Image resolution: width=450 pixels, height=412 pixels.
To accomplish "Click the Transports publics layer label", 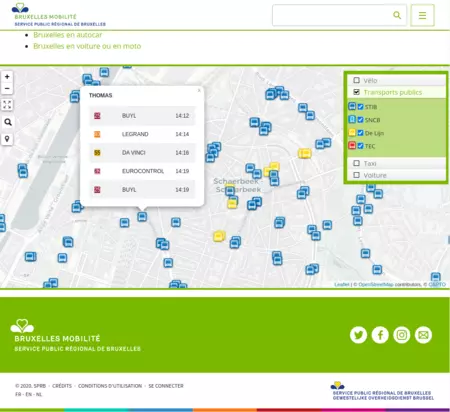I will (393, 92).
